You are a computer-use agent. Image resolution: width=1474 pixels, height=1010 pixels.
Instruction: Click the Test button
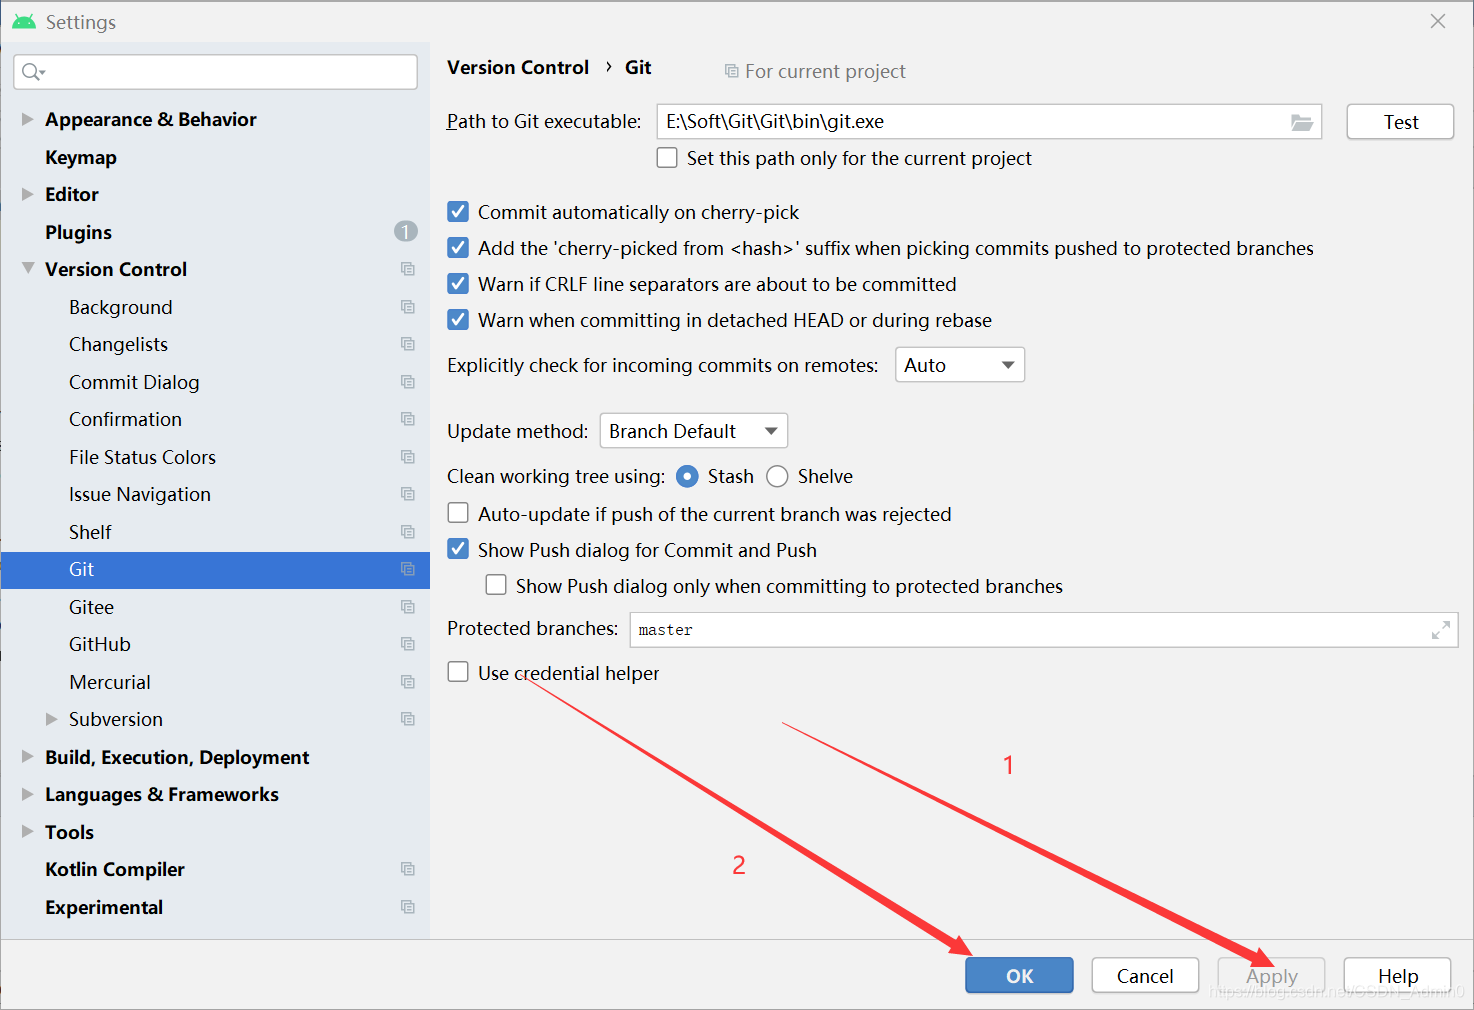[x=1399, y=121]
